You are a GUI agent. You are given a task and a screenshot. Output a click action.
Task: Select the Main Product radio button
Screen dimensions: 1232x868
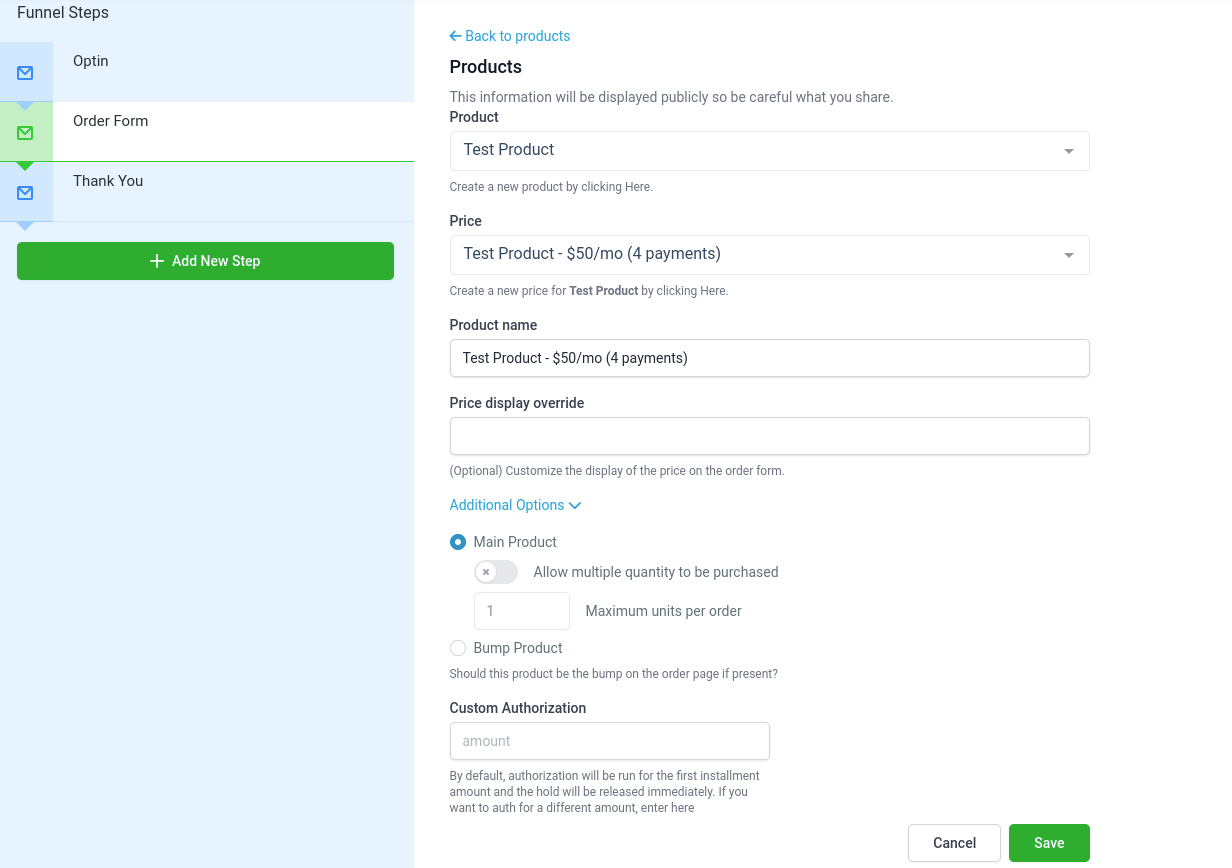tap(458, 542)
